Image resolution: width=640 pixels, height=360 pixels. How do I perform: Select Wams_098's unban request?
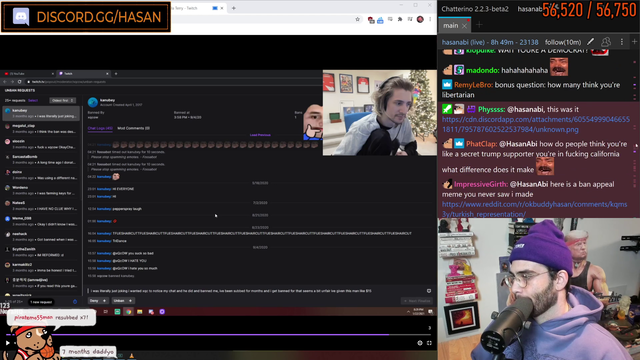point(41,221)
